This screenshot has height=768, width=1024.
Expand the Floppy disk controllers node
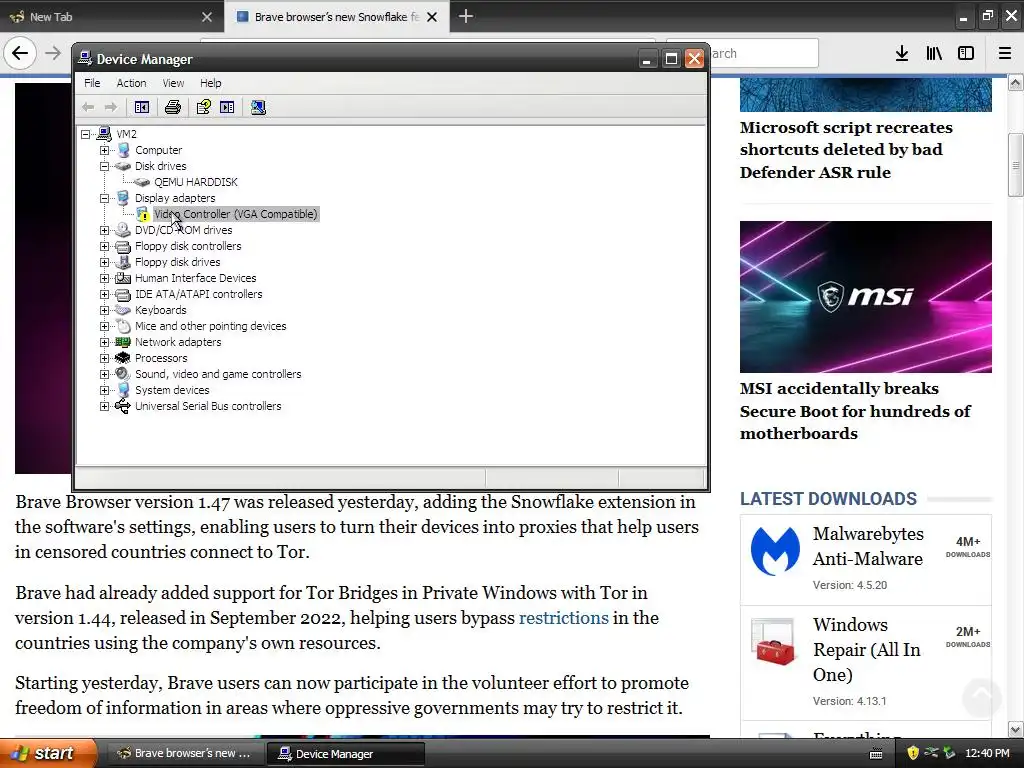click(104, 246)
